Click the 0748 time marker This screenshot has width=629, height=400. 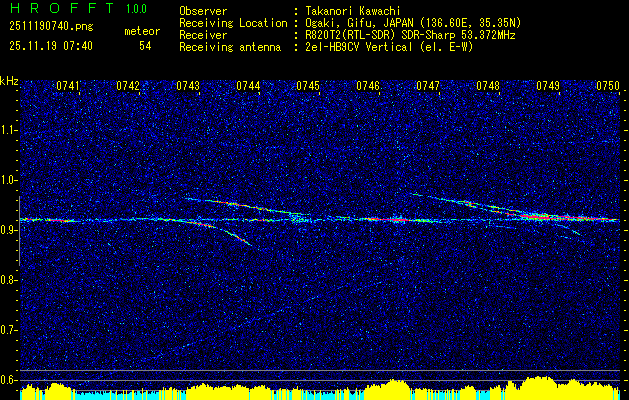click(x=488, y=86)
